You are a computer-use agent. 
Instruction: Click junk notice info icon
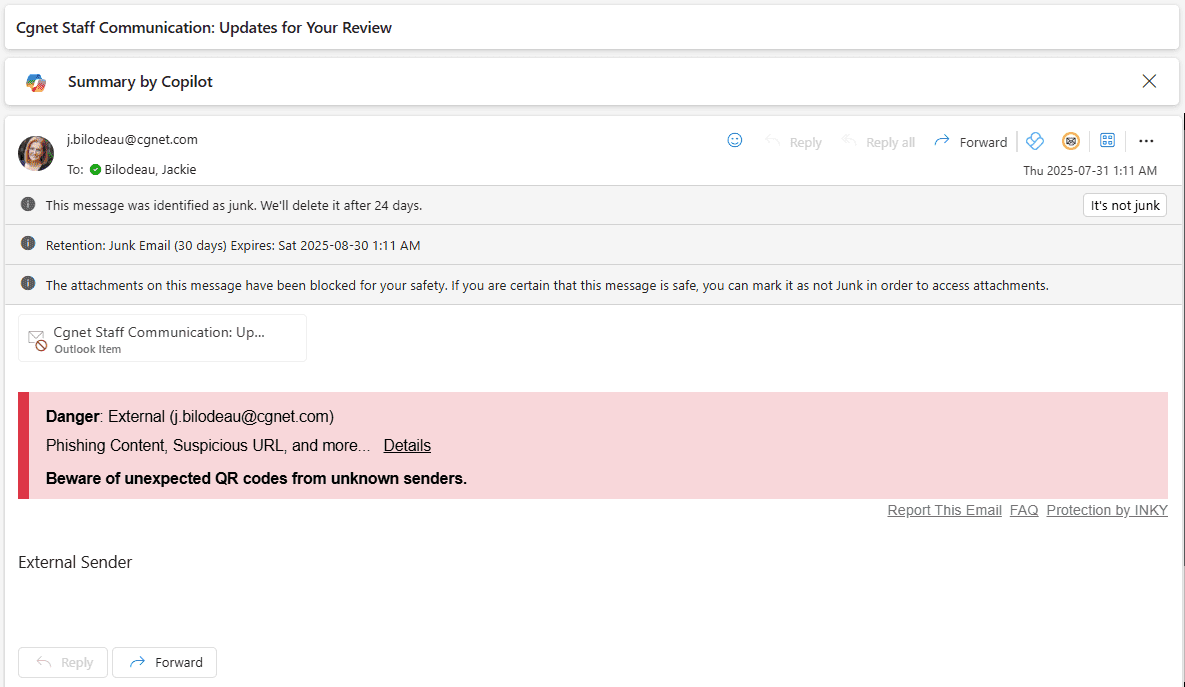[28, 204]
